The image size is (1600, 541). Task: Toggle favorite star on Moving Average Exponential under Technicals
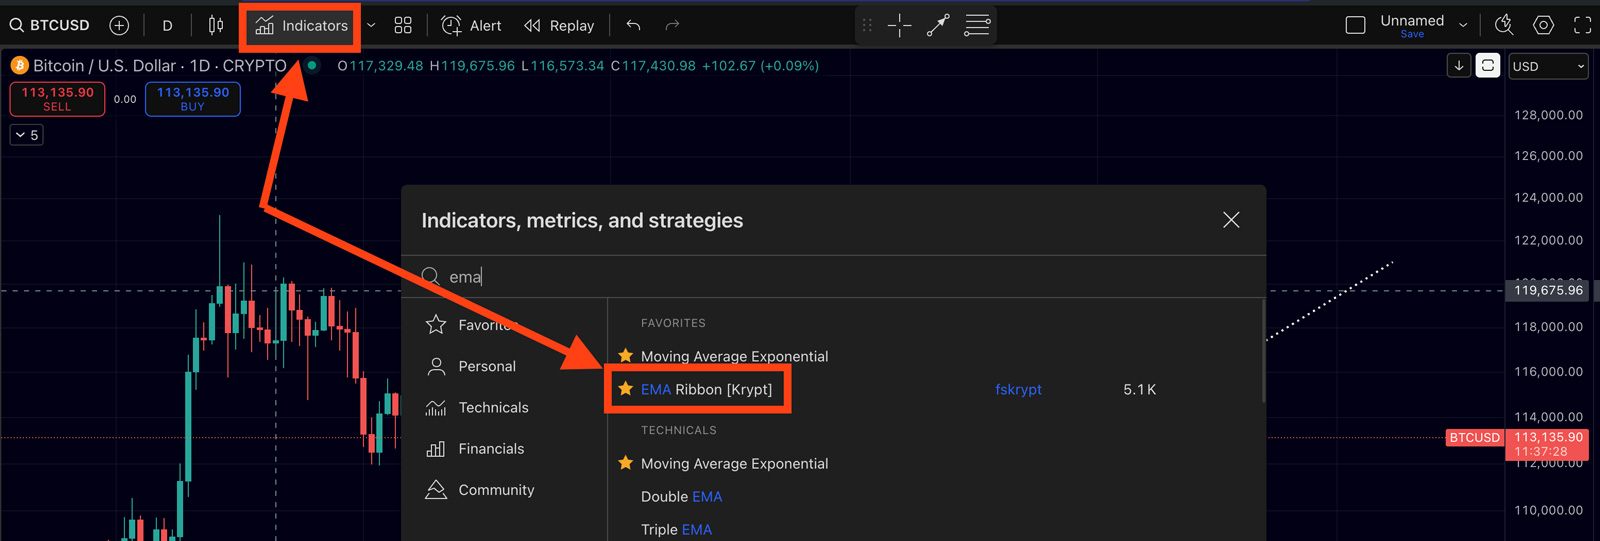pos(626,463)
